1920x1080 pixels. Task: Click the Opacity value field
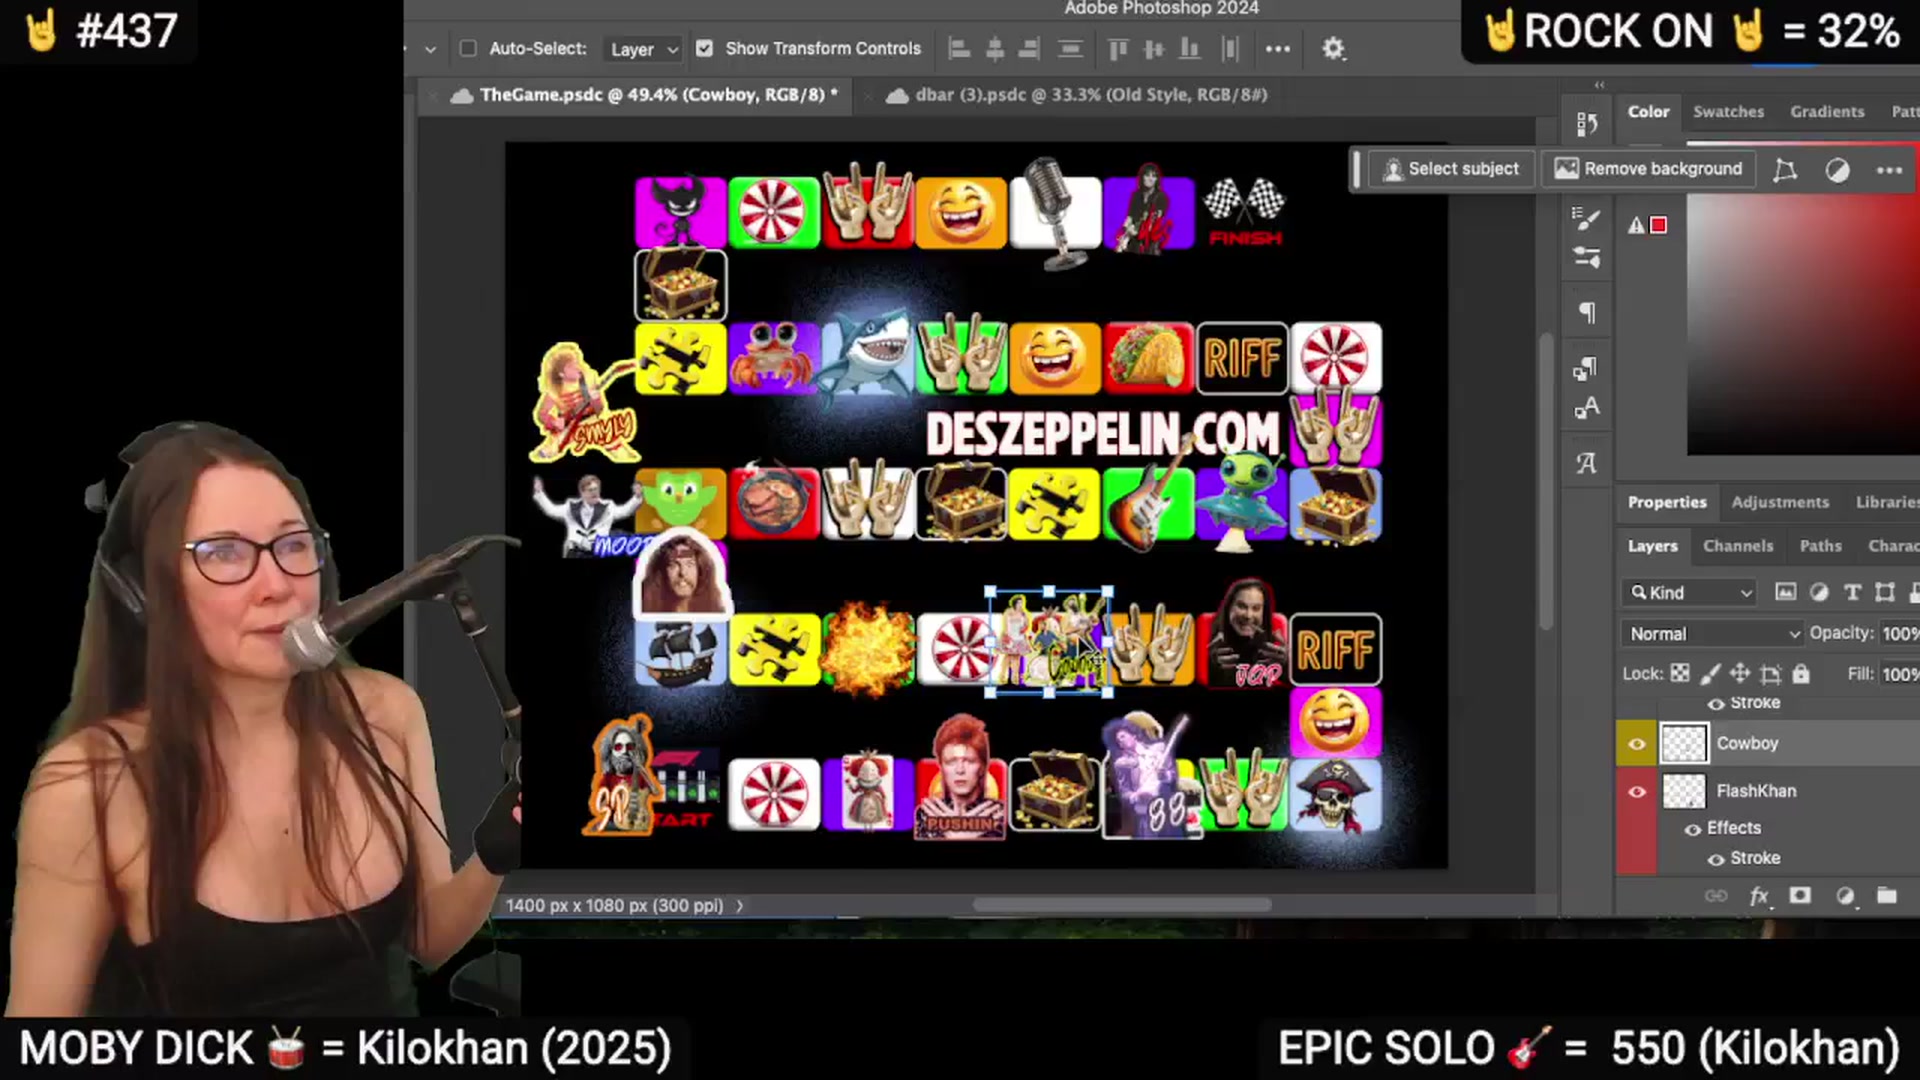coord(1899,634)
